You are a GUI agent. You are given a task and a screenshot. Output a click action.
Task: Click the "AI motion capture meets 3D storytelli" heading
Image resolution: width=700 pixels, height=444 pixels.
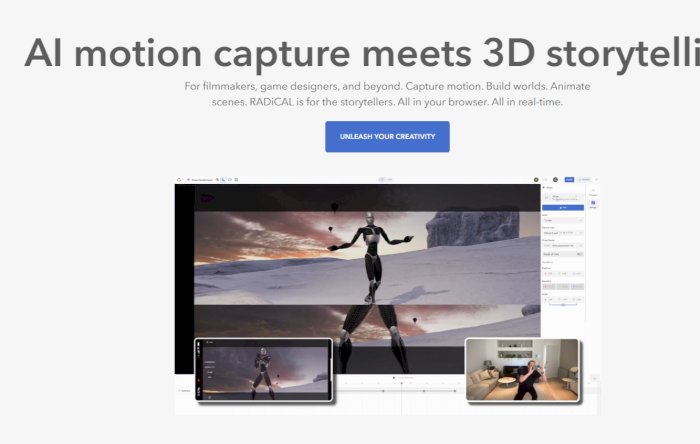pyautogui.click(x=362, y=54)
